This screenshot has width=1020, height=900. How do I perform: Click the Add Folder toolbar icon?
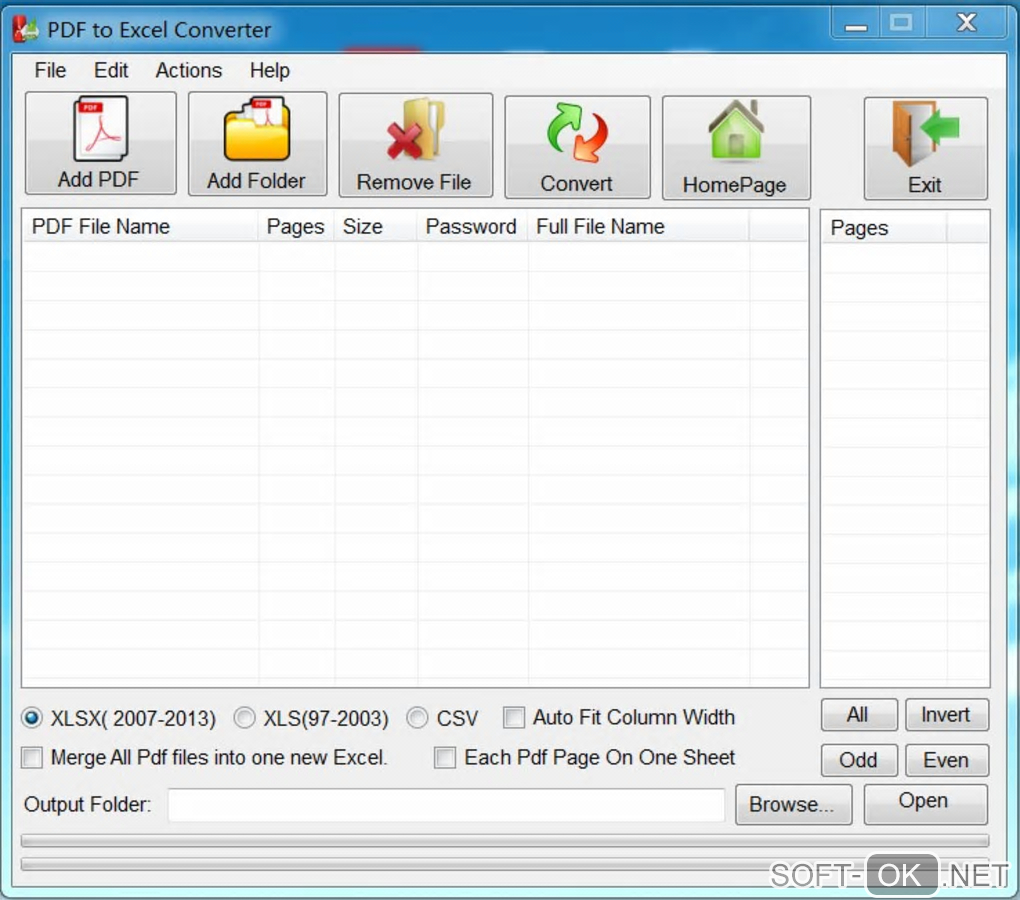(258, 144)
